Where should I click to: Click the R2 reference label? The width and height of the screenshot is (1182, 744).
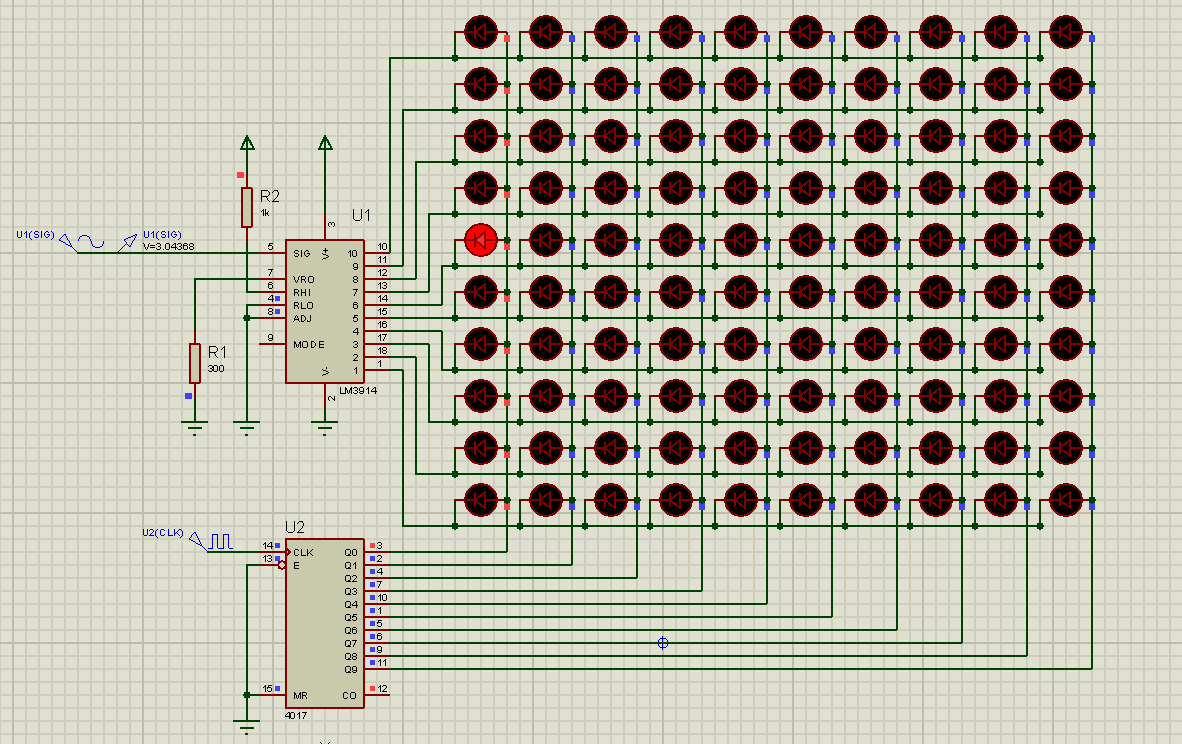[x=269, y=196]
